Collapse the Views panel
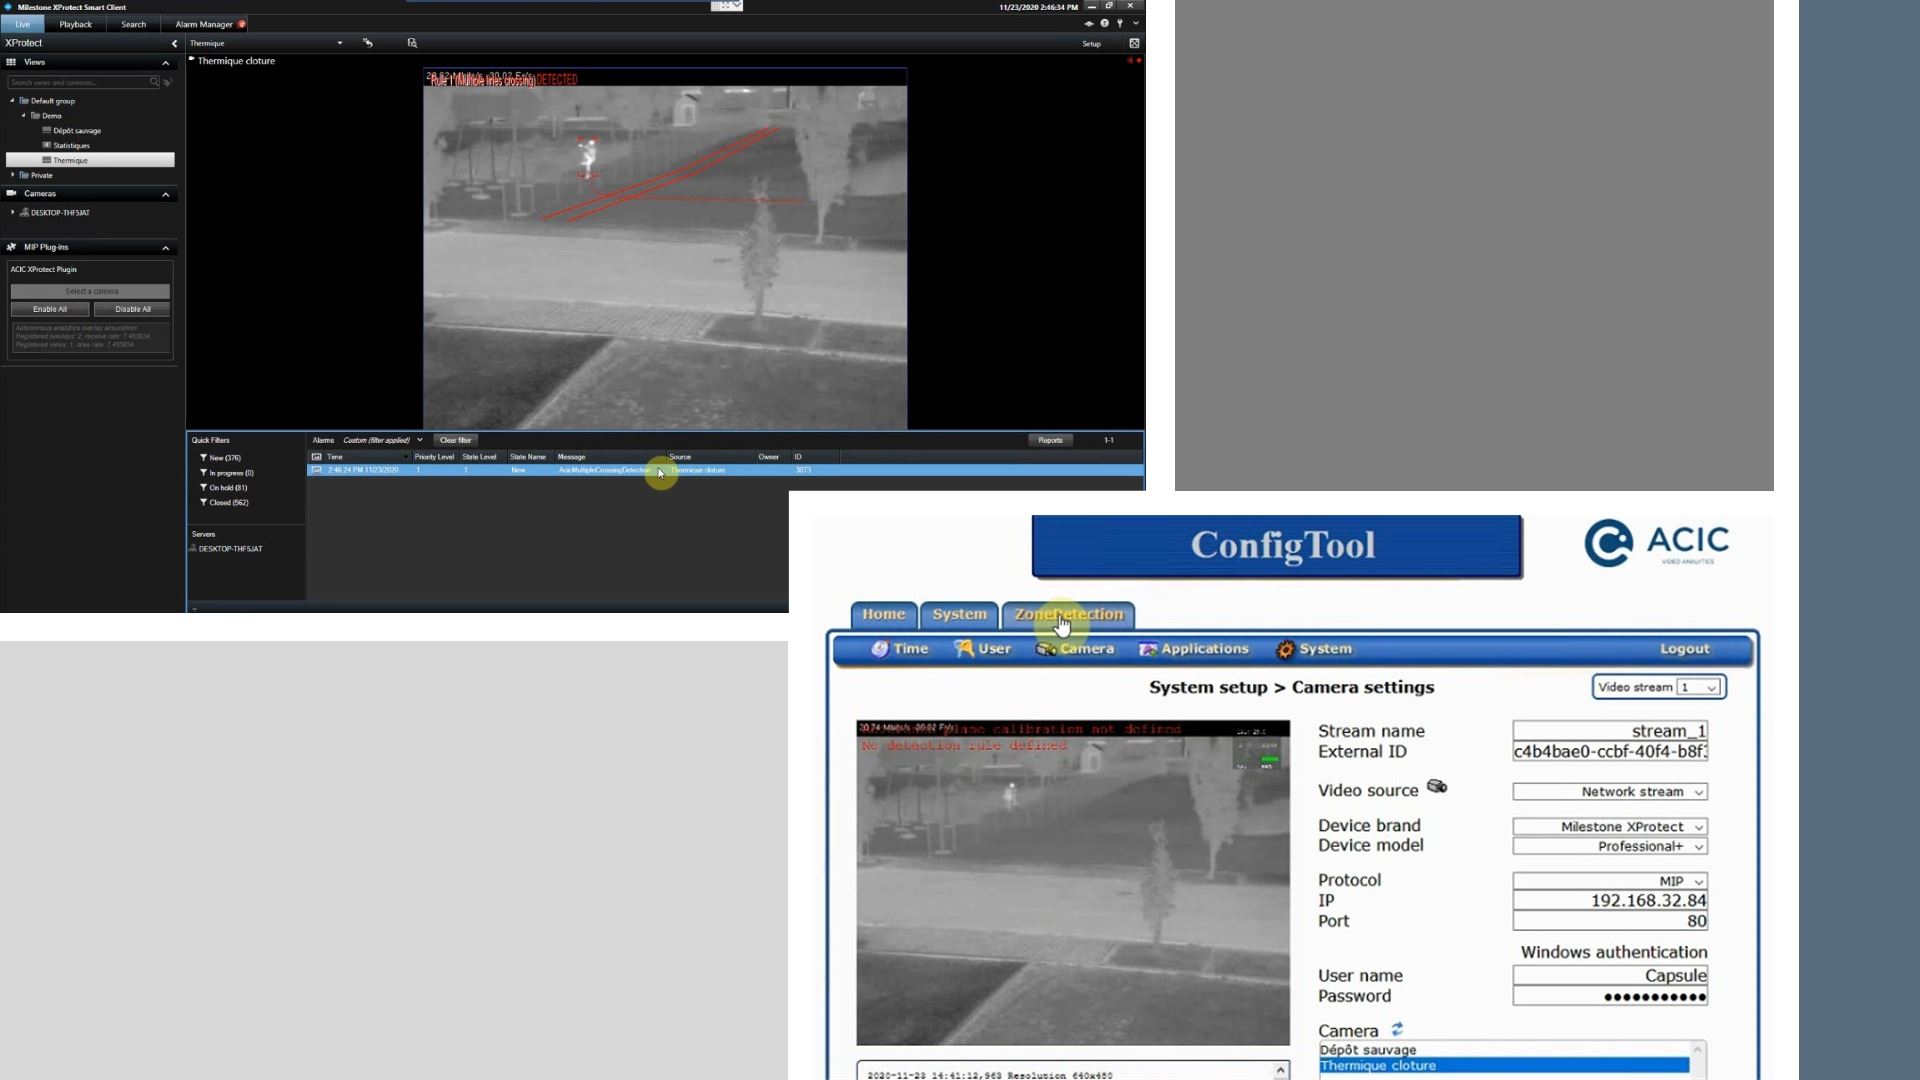1920x1080 pixels. point(166,62)
